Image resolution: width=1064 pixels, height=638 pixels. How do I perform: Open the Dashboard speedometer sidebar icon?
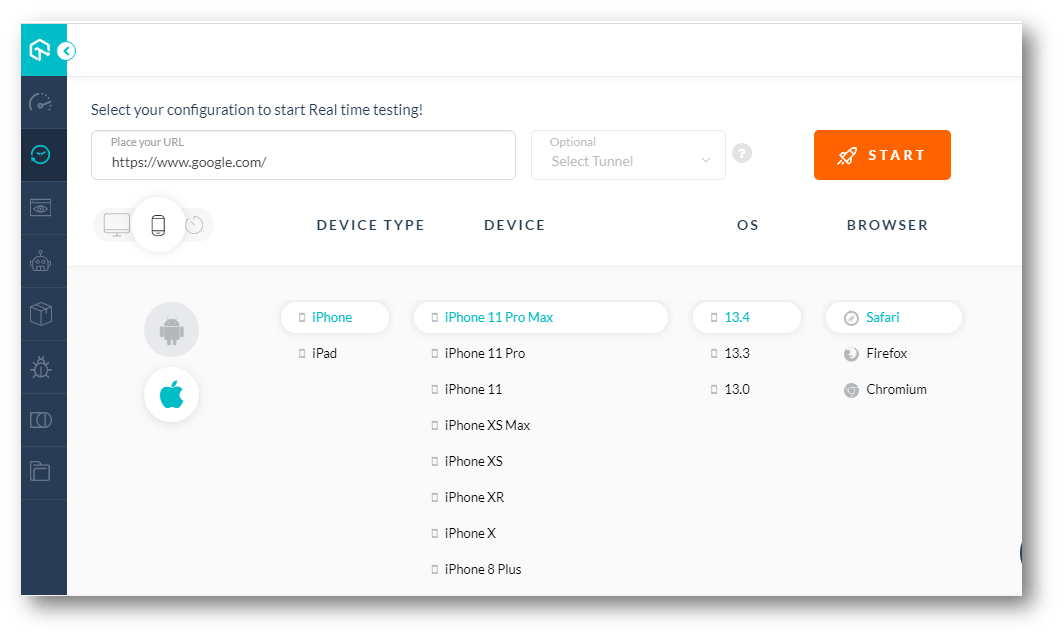click(43, 101)
